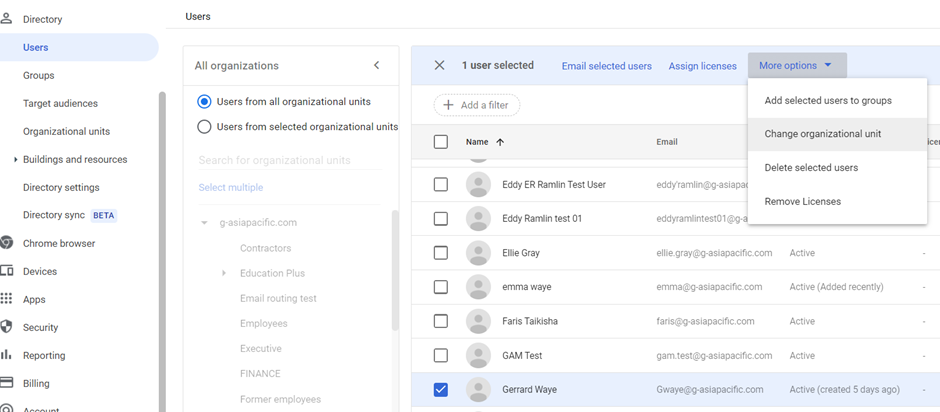The image size is (940, 412).
Task: Click the organizational units list scrollbar
Action: point(394,270)
